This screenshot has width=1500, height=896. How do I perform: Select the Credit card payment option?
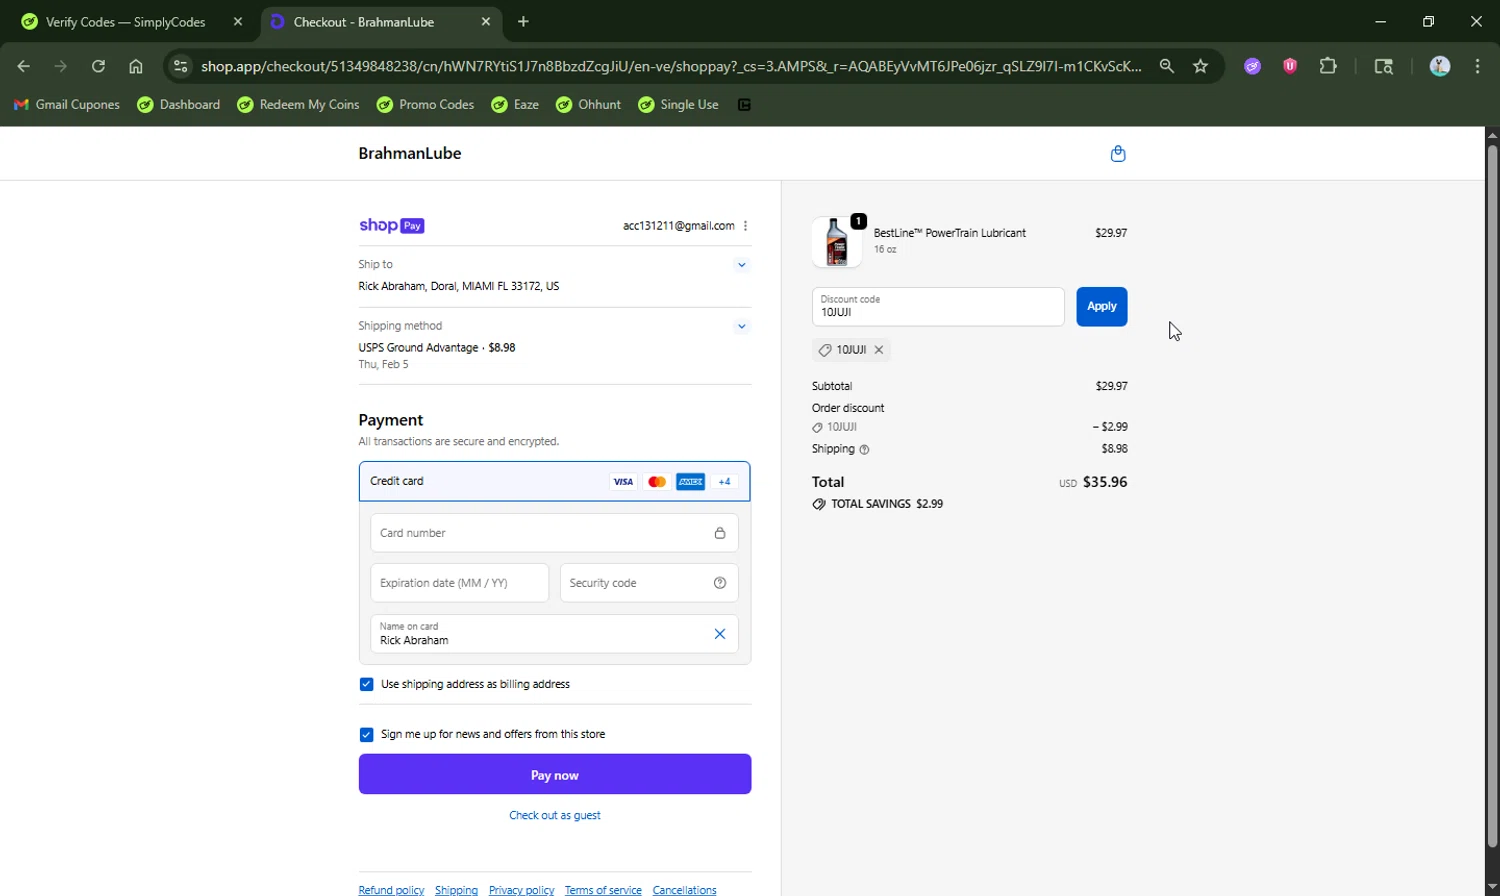click(555, 481)
